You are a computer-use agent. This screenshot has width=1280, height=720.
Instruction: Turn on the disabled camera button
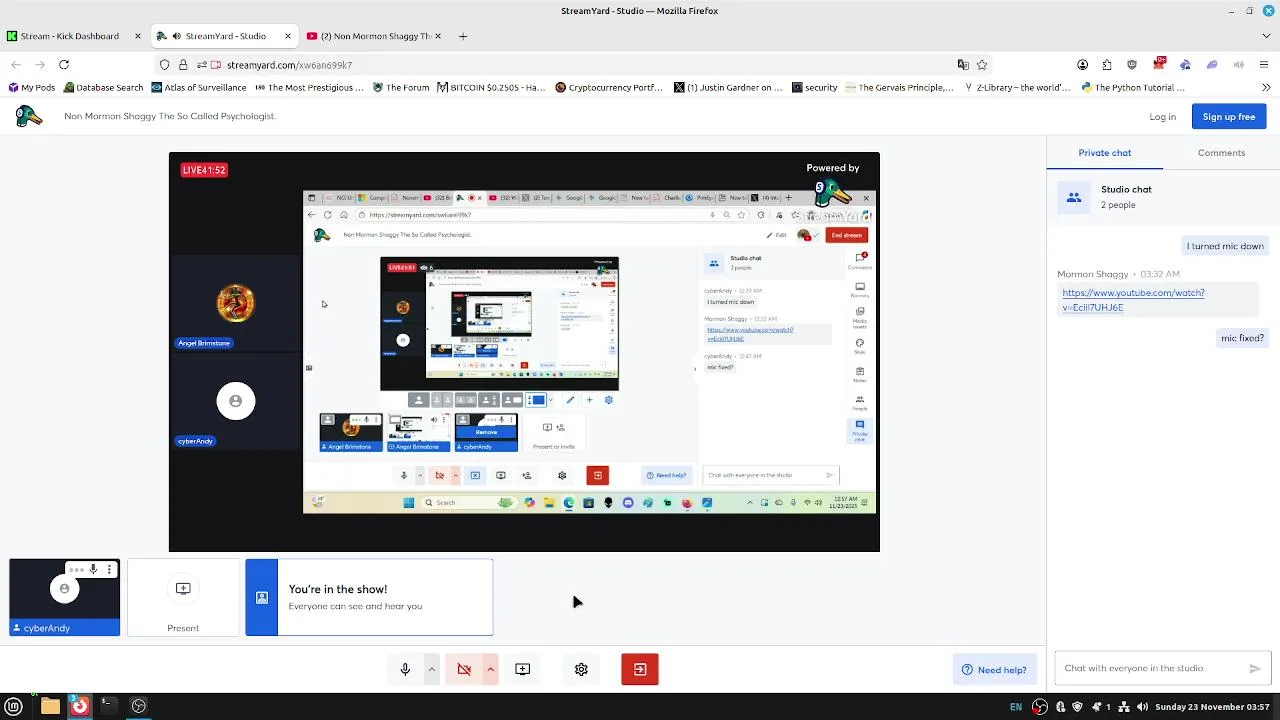pos(464,669)
